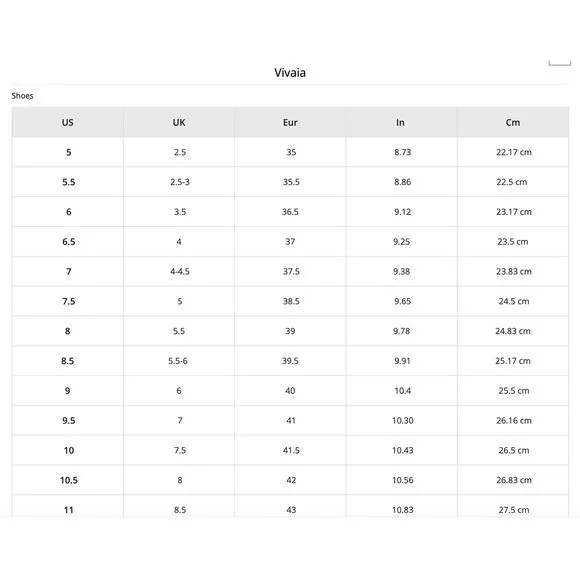Select the UK 4-4.5 cell

point(179,271)
